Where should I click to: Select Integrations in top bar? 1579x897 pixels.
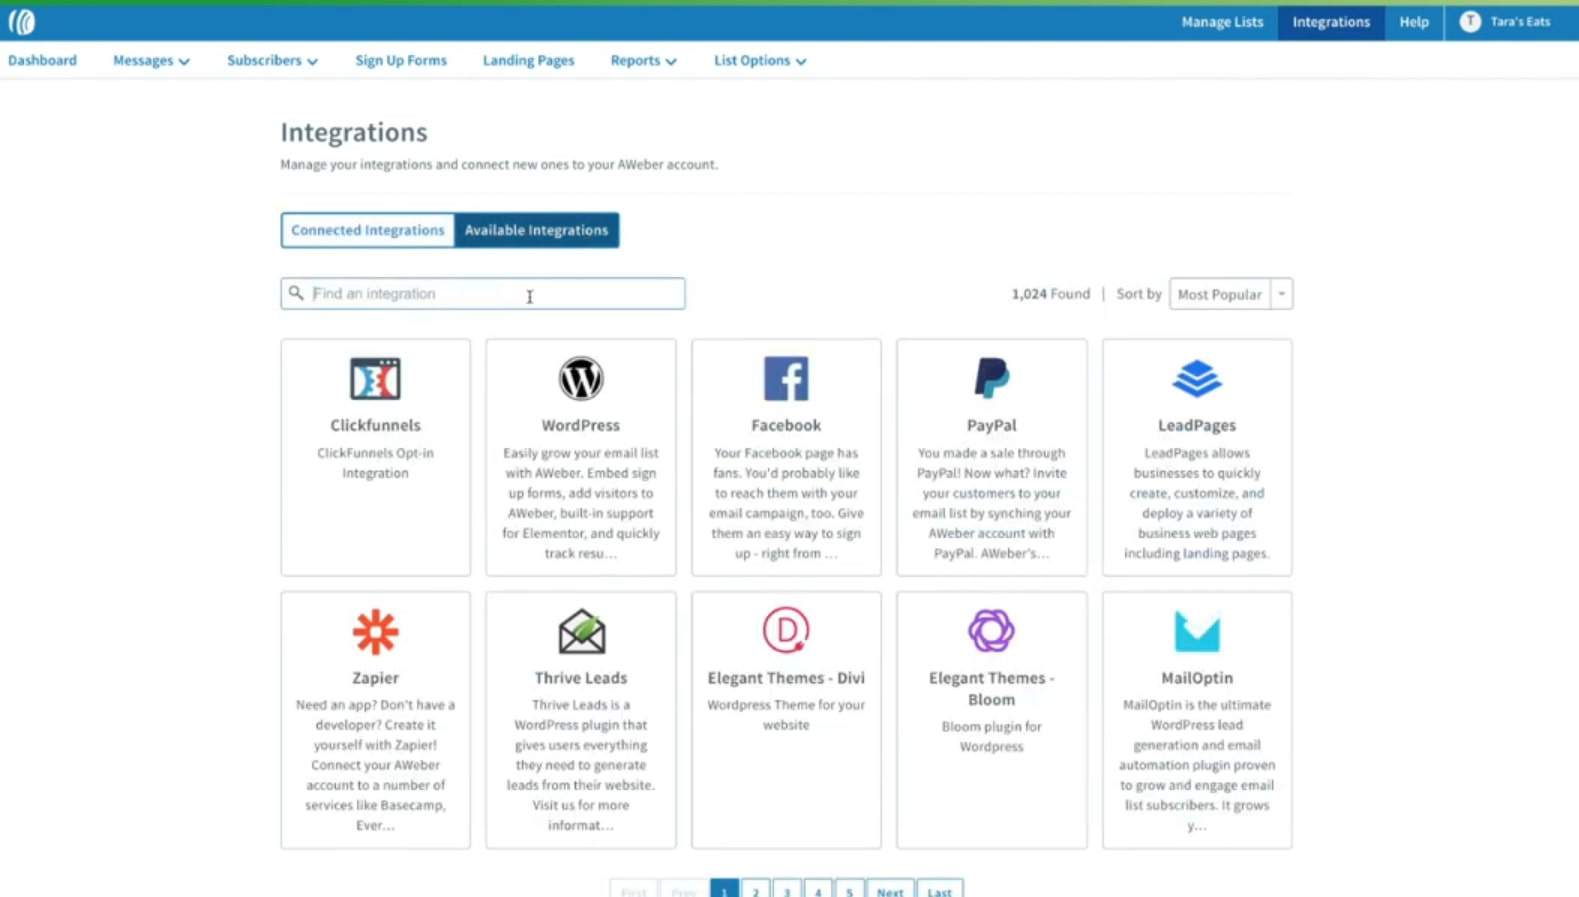[x=1331, y=21]
